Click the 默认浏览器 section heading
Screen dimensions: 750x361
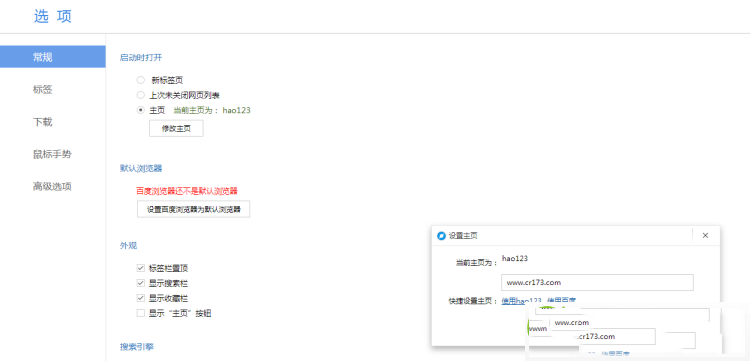click(x=141, y=168)
